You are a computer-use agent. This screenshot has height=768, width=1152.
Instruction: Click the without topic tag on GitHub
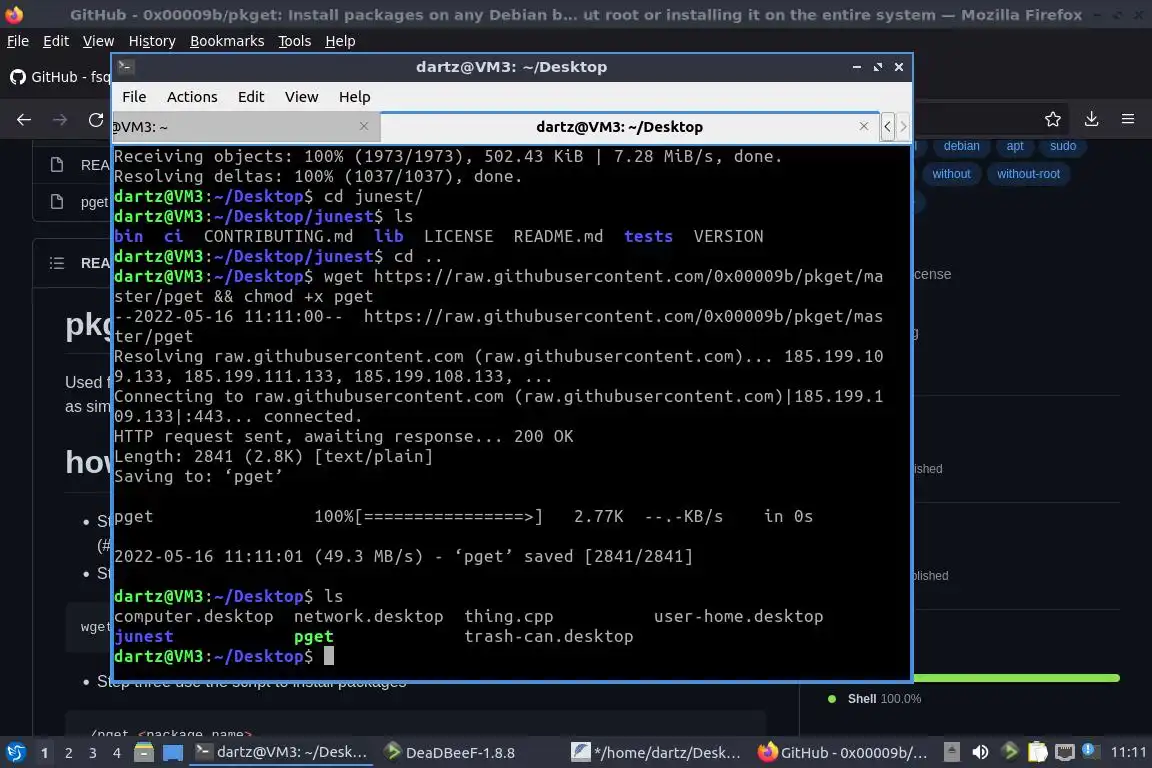pos(951,174)
